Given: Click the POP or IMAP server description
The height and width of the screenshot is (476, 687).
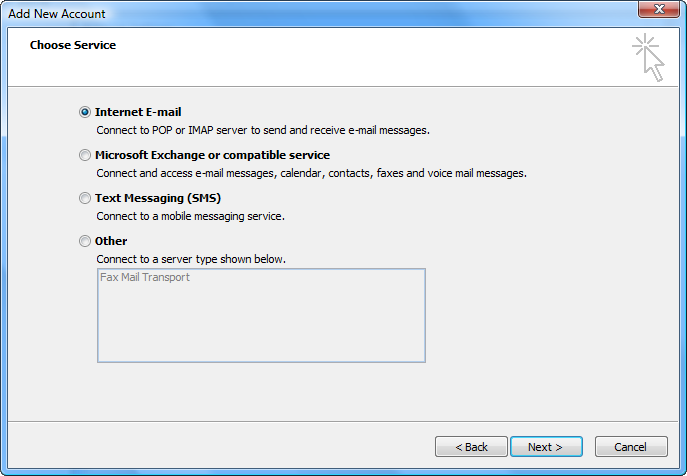Looking at the screenshot, I should (263, 130).
